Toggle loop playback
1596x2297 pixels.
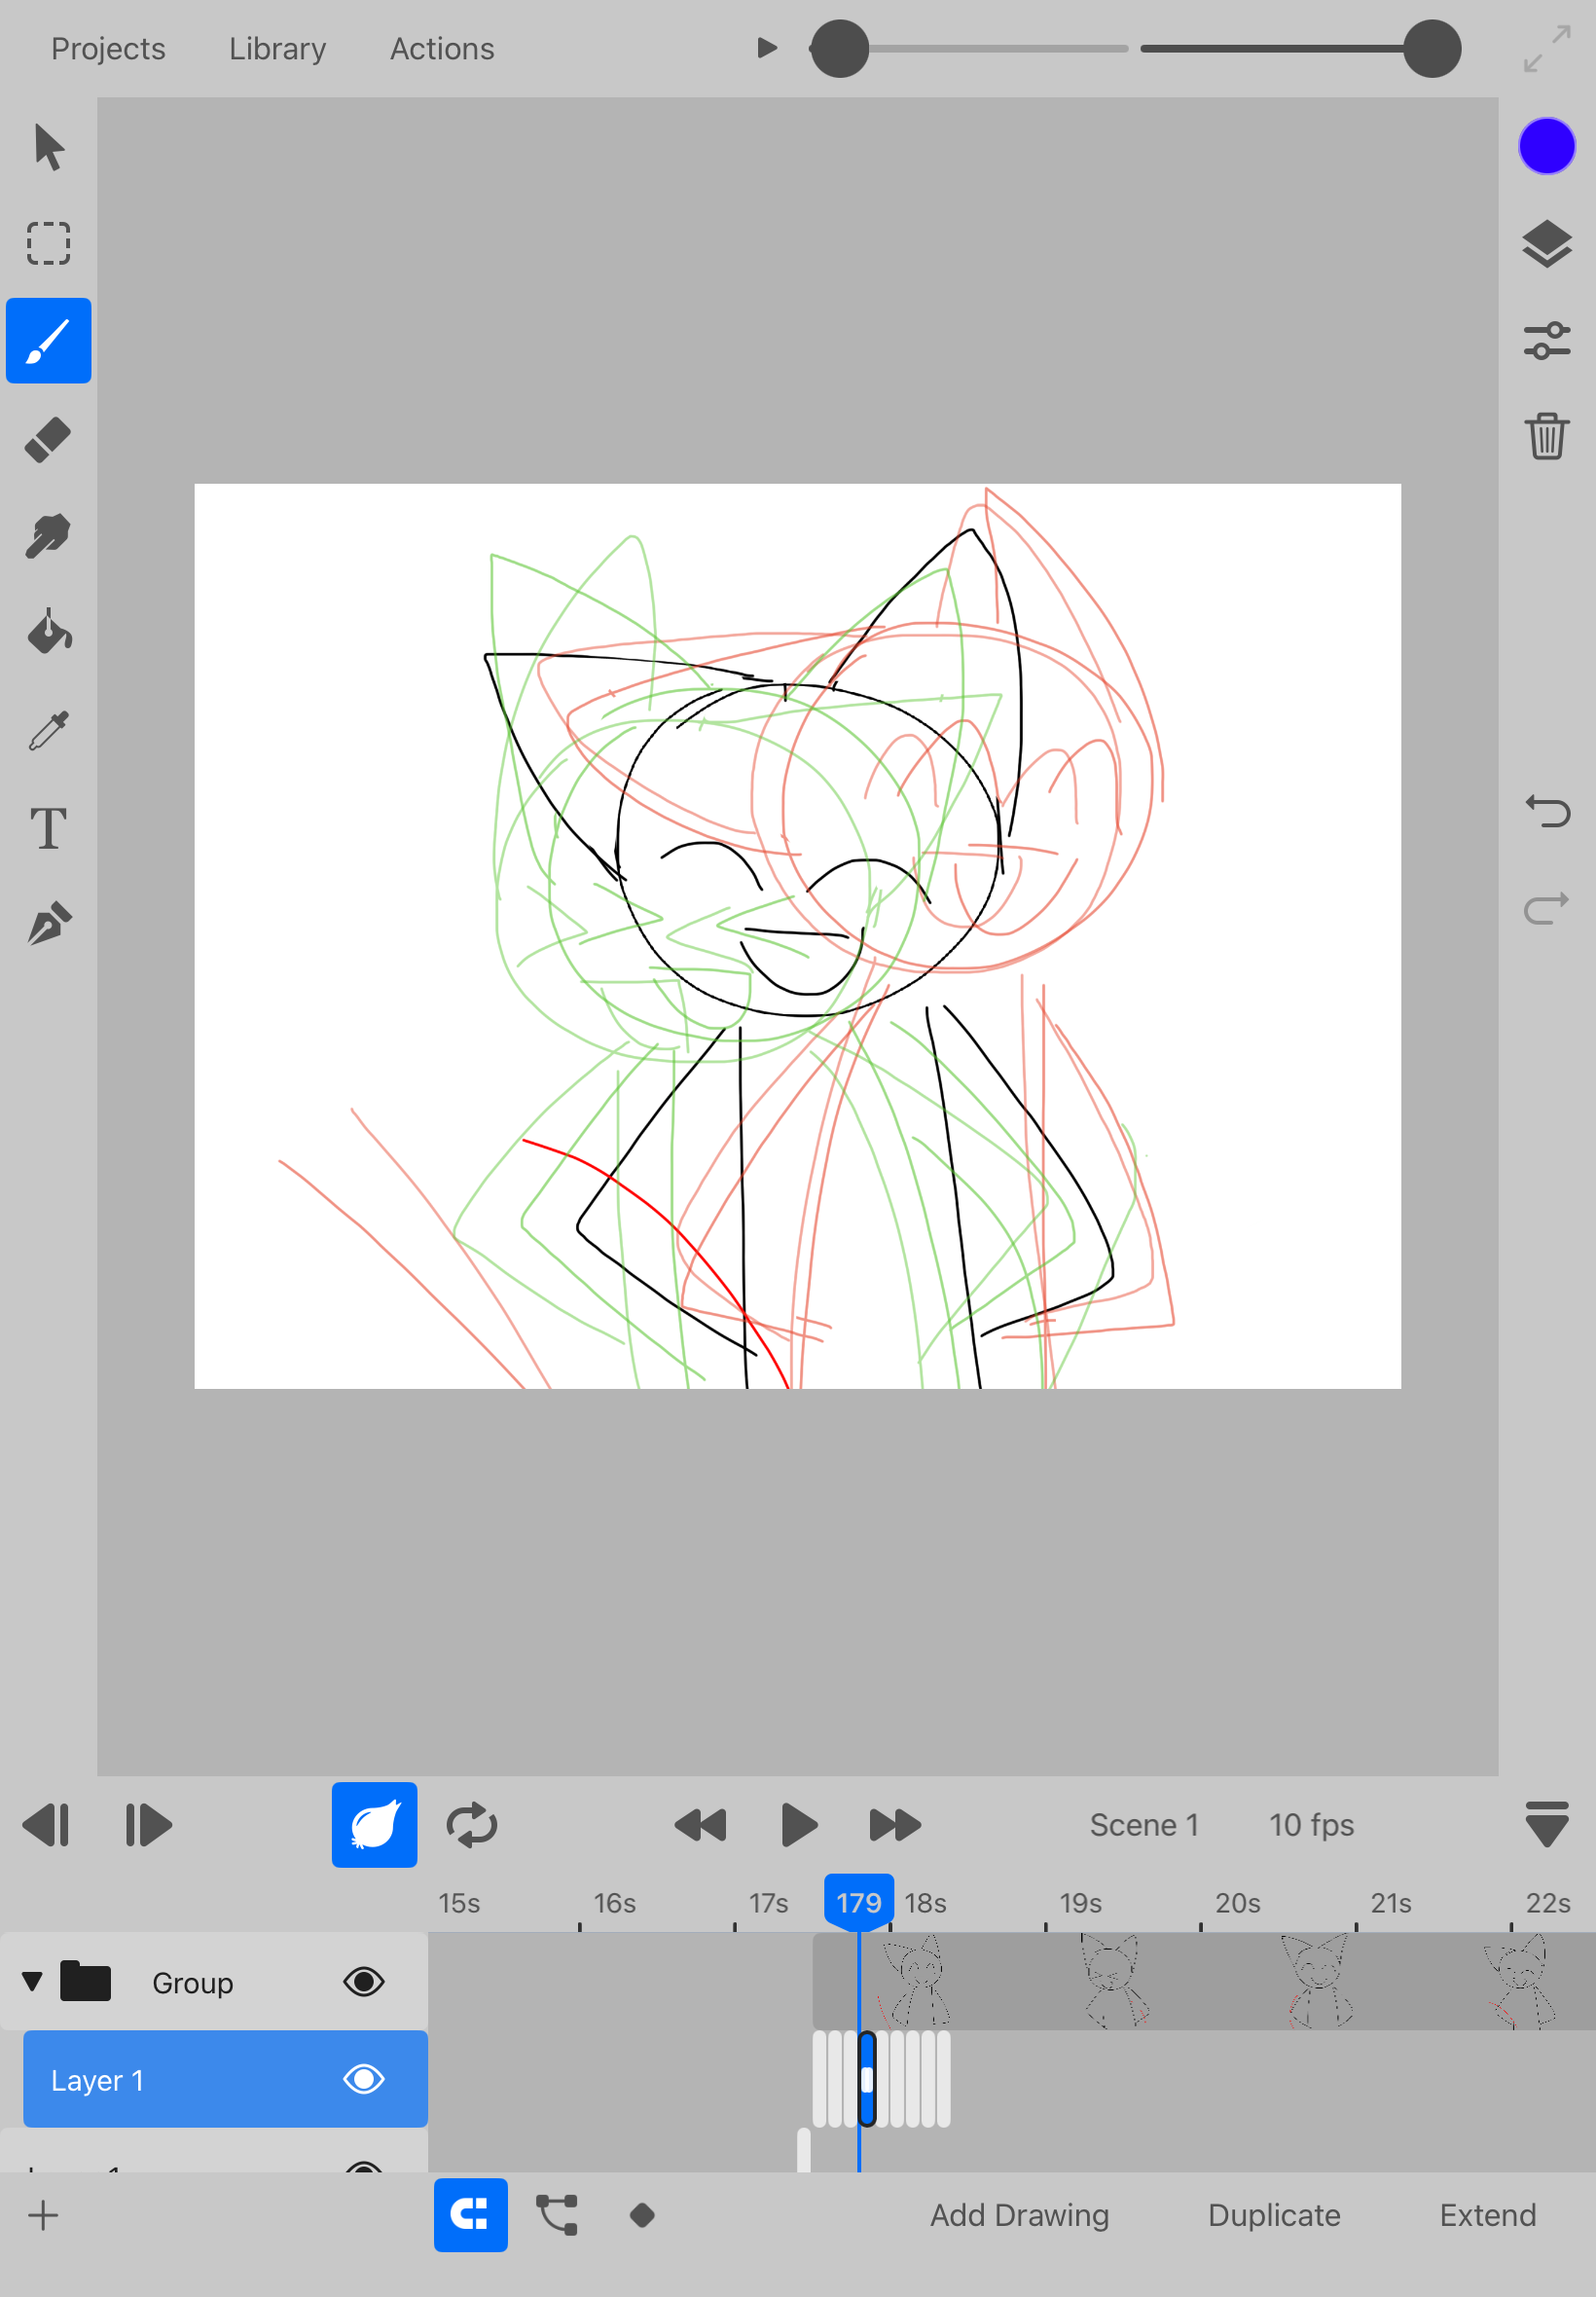click(471, 1824)
